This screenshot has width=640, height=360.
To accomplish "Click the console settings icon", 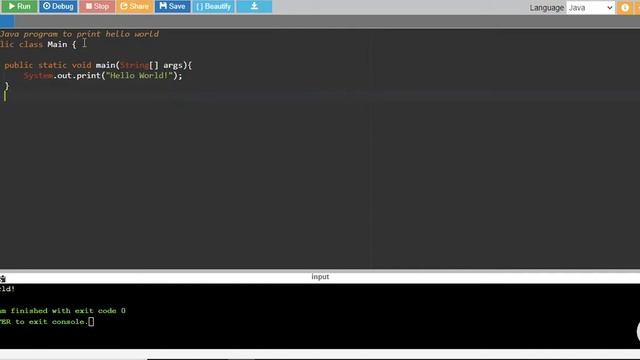I will pos(3,279).
